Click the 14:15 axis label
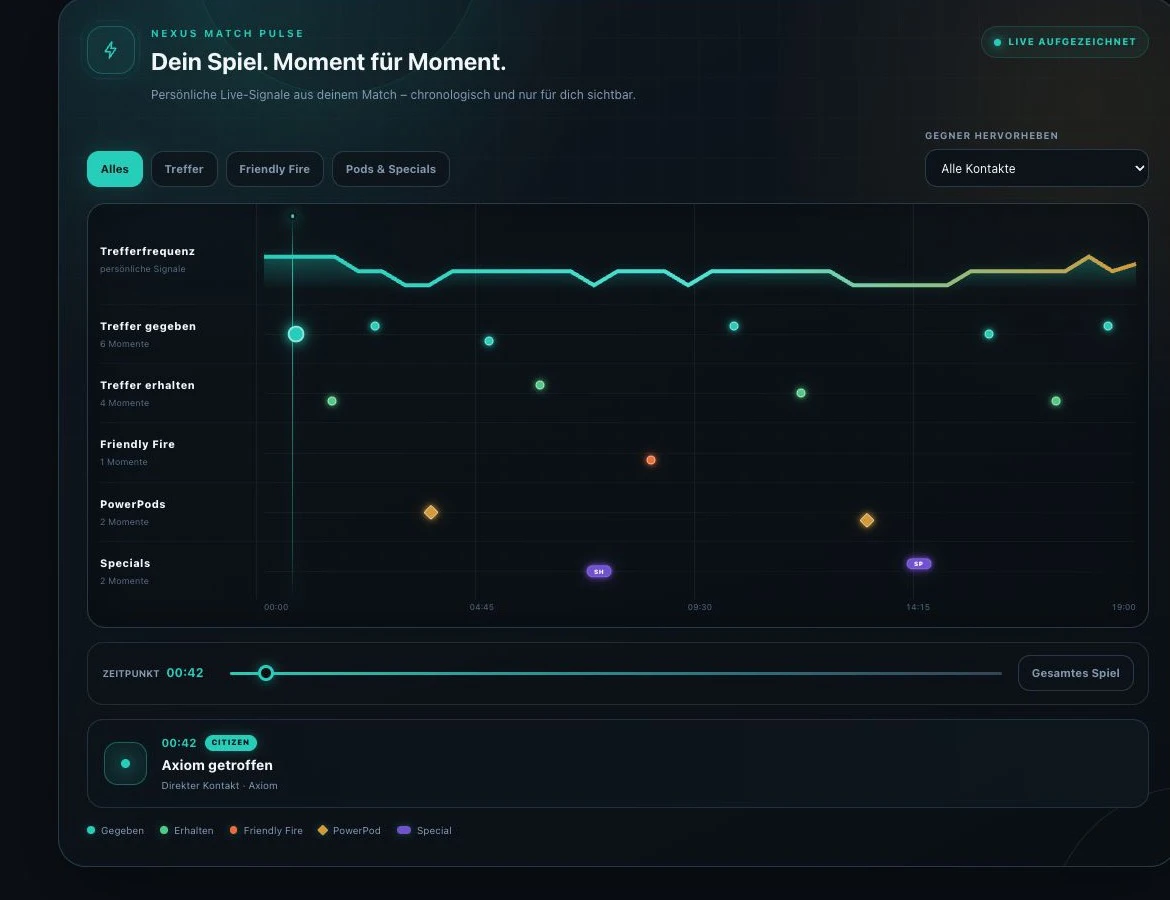 (x=918, y=607)
